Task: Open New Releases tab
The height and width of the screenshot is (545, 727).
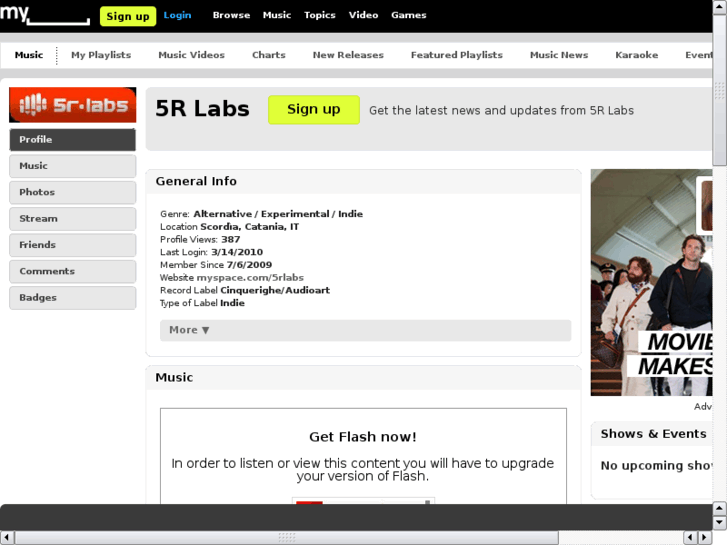Action: pos(348,55)
